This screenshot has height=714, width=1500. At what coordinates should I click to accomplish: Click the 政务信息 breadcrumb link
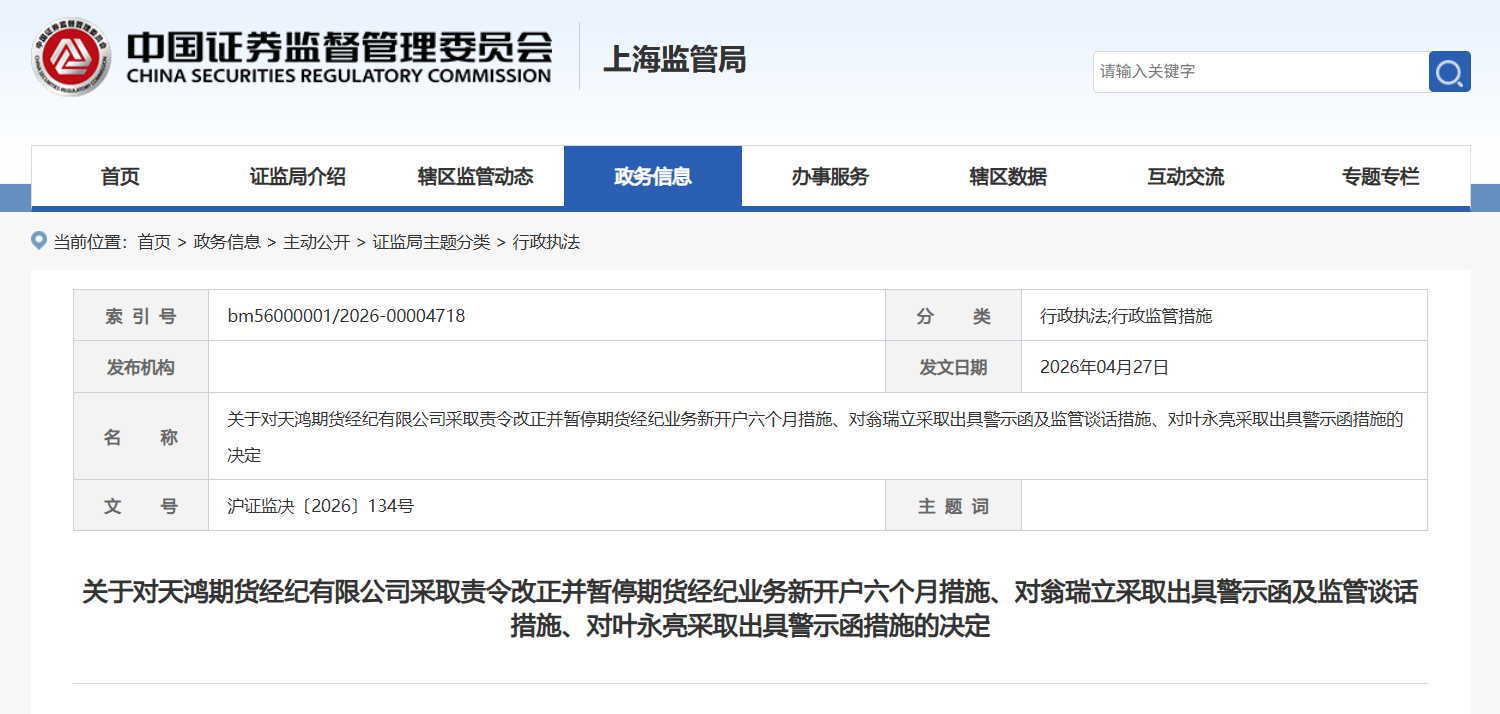[x=227, y=242]
